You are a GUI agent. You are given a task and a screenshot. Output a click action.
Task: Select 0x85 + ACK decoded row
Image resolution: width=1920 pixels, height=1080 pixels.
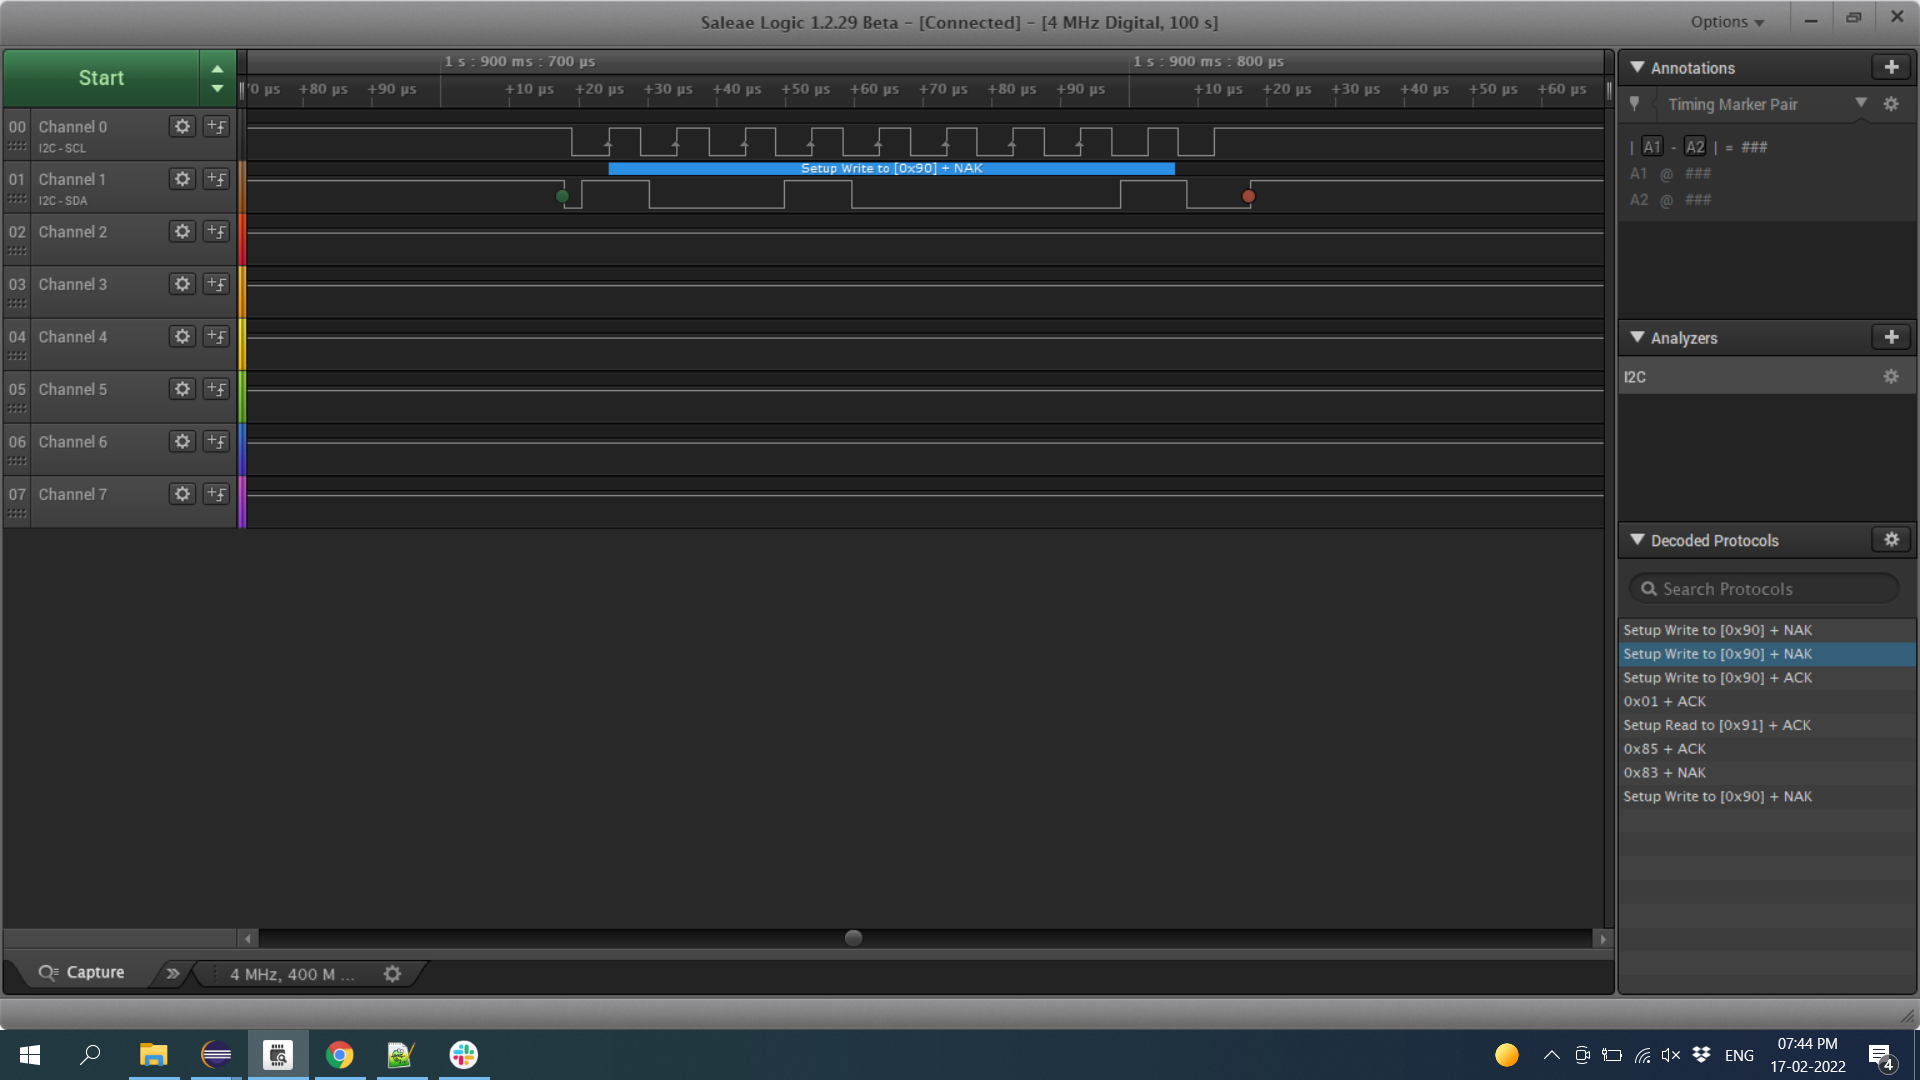(1767, 749)
